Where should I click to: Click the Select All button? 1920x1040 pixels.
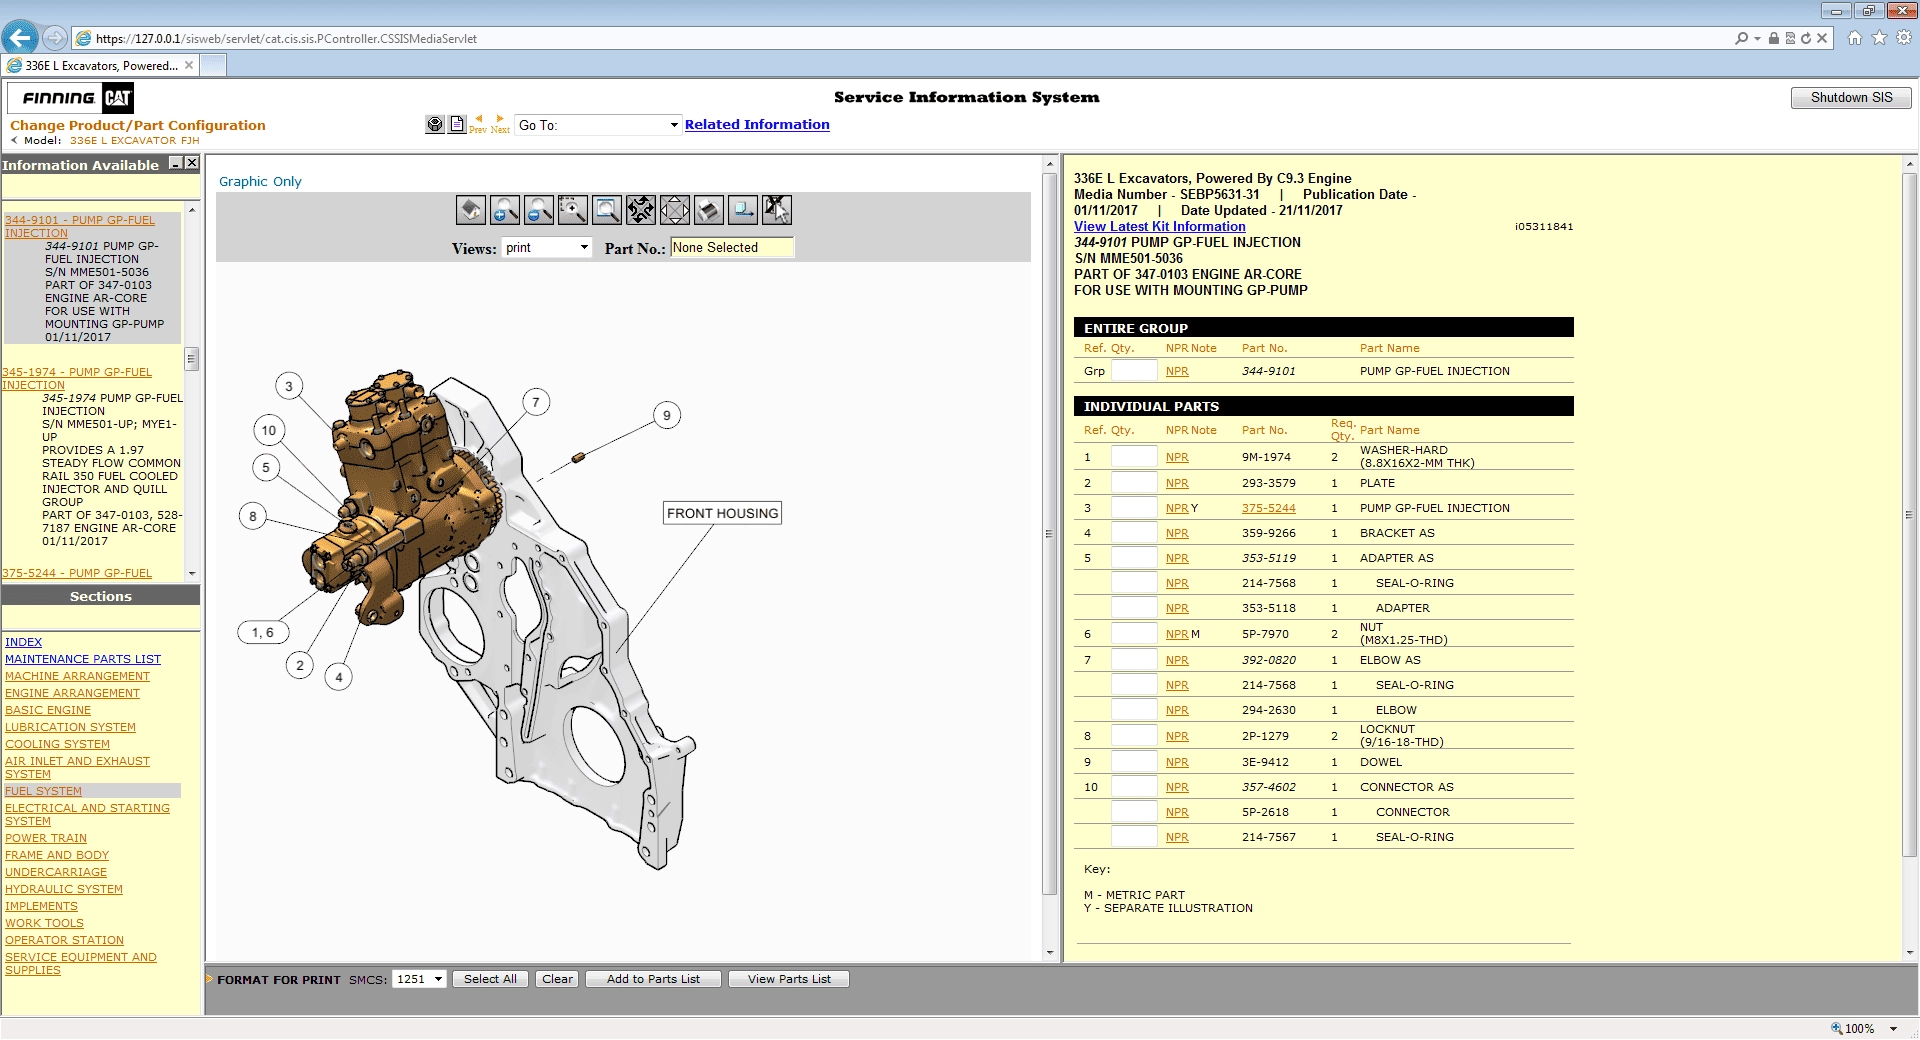tap(490, 979)
